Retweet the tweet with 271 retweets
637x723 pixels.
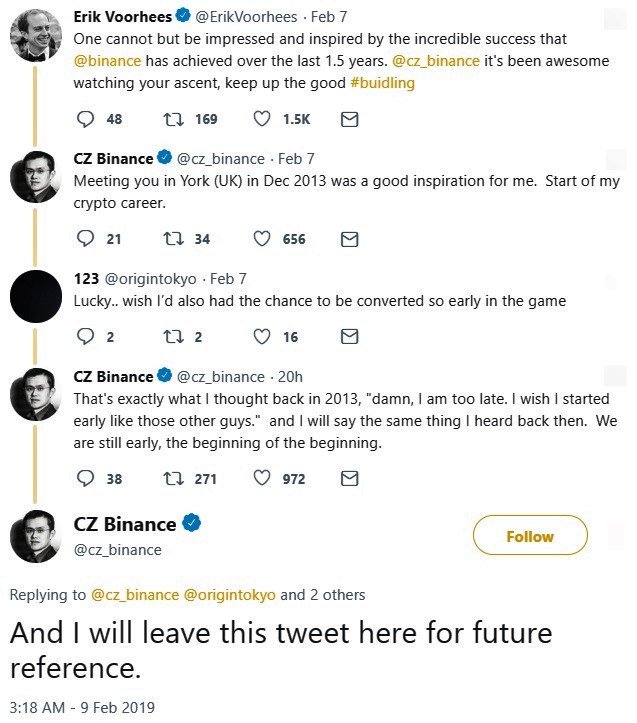click(173, 478)
